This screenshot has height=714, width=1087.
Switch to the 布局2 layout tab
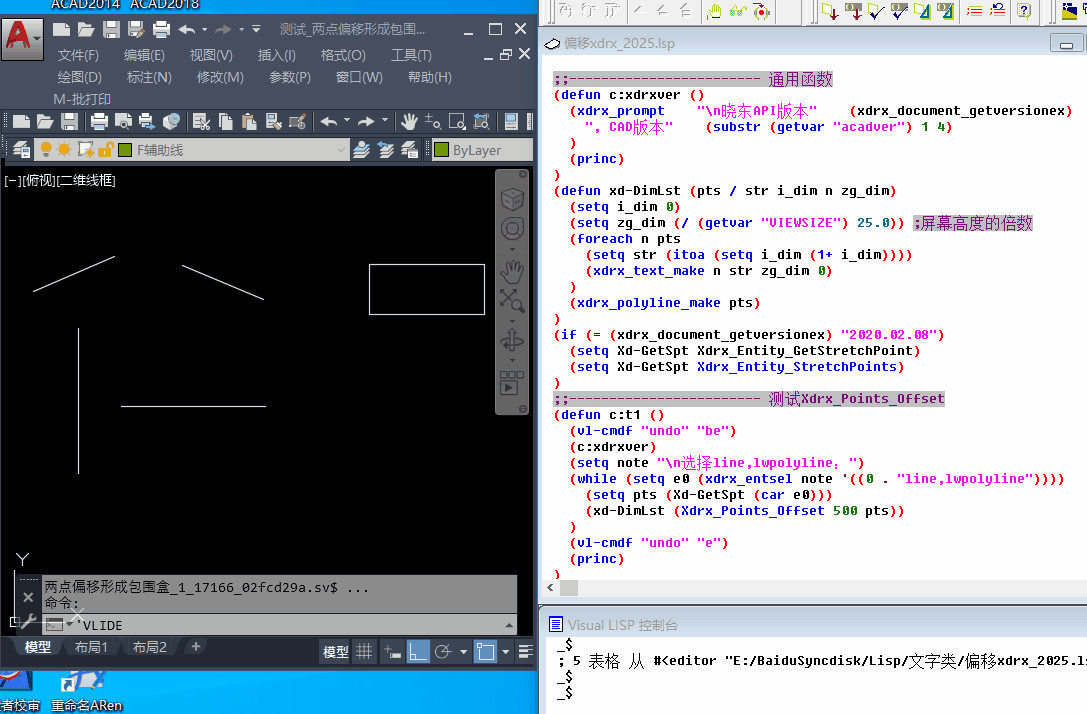point(149,647)
